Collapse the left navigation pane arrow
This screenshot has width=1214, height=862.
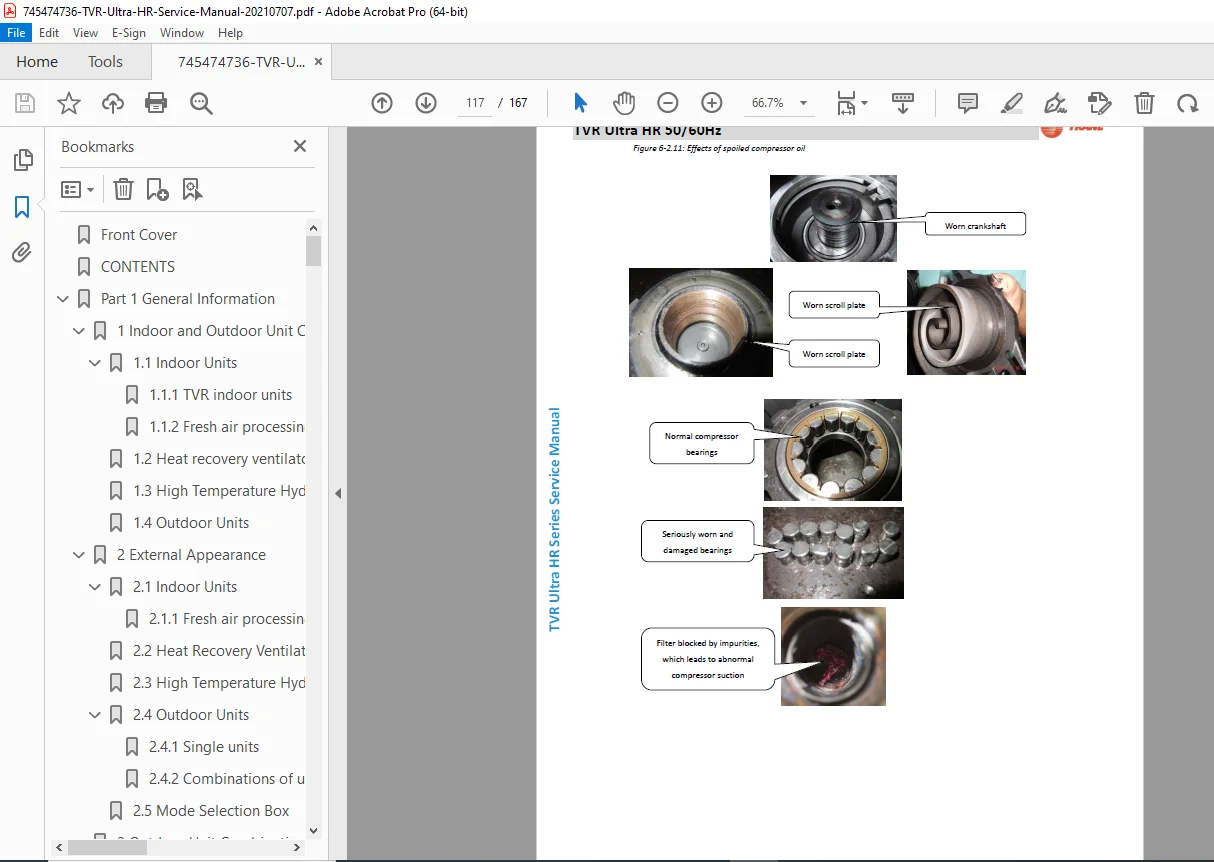pos(337,493)
